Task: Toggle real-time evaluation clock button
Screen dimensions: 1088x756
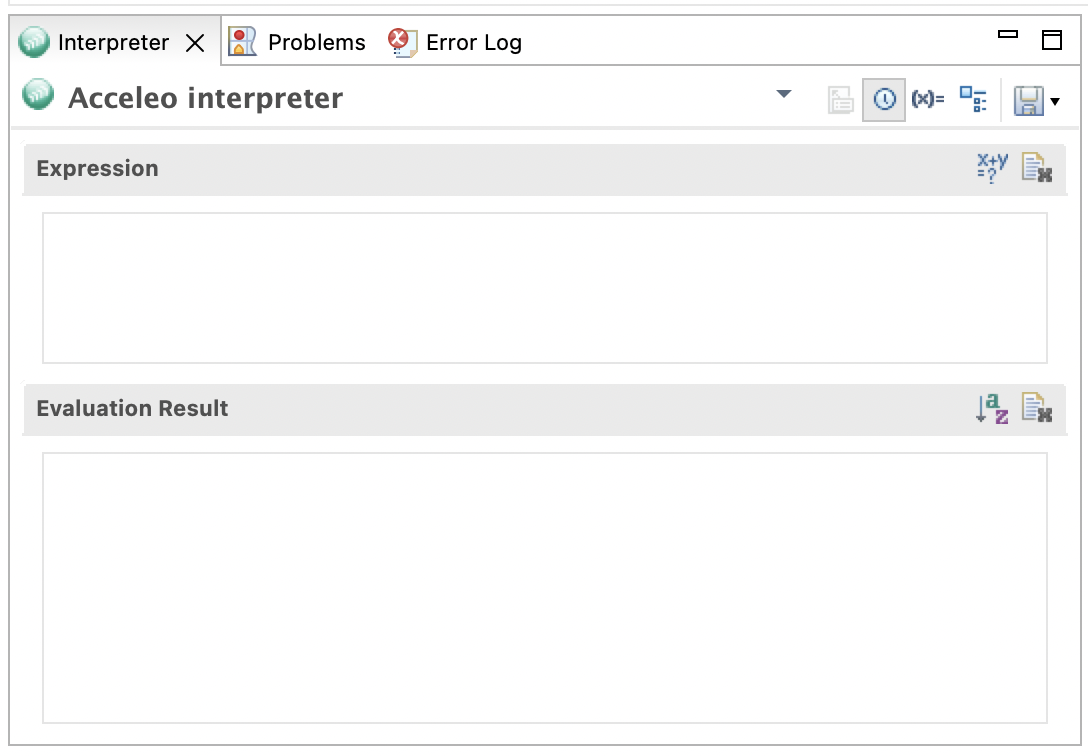Action: coord(884,100)
